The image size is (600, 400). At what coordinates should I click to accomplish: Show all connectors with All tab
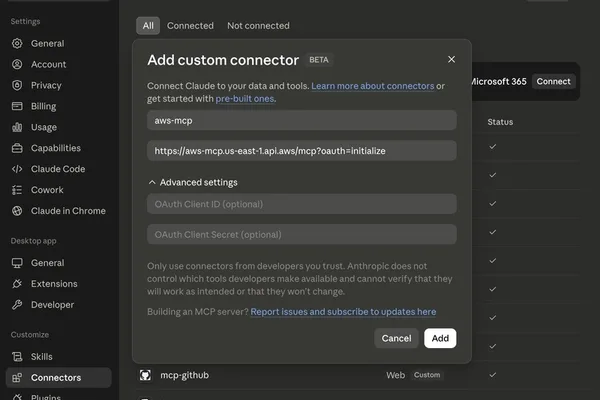[148, 26]
